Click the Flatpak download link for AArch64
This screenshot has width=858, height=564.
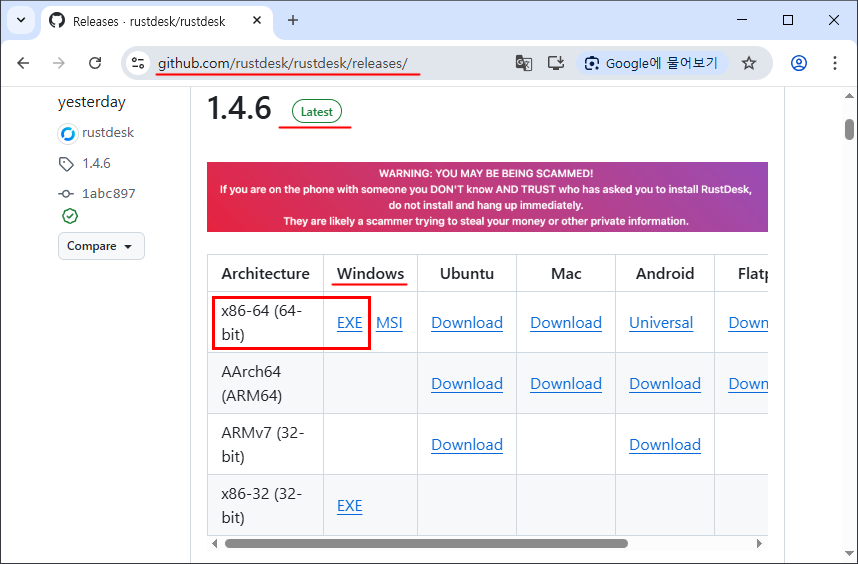(x=748, y=384)
